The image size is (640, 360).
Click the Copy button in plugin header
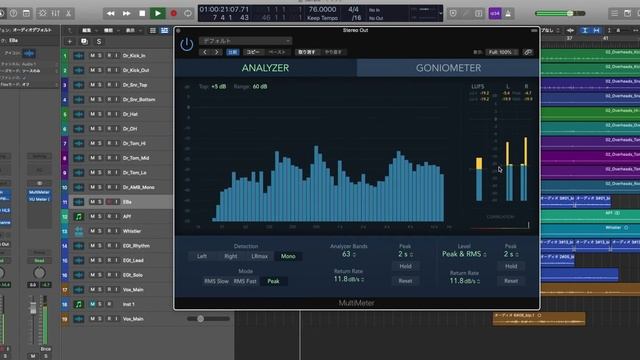tap(253, 52)
